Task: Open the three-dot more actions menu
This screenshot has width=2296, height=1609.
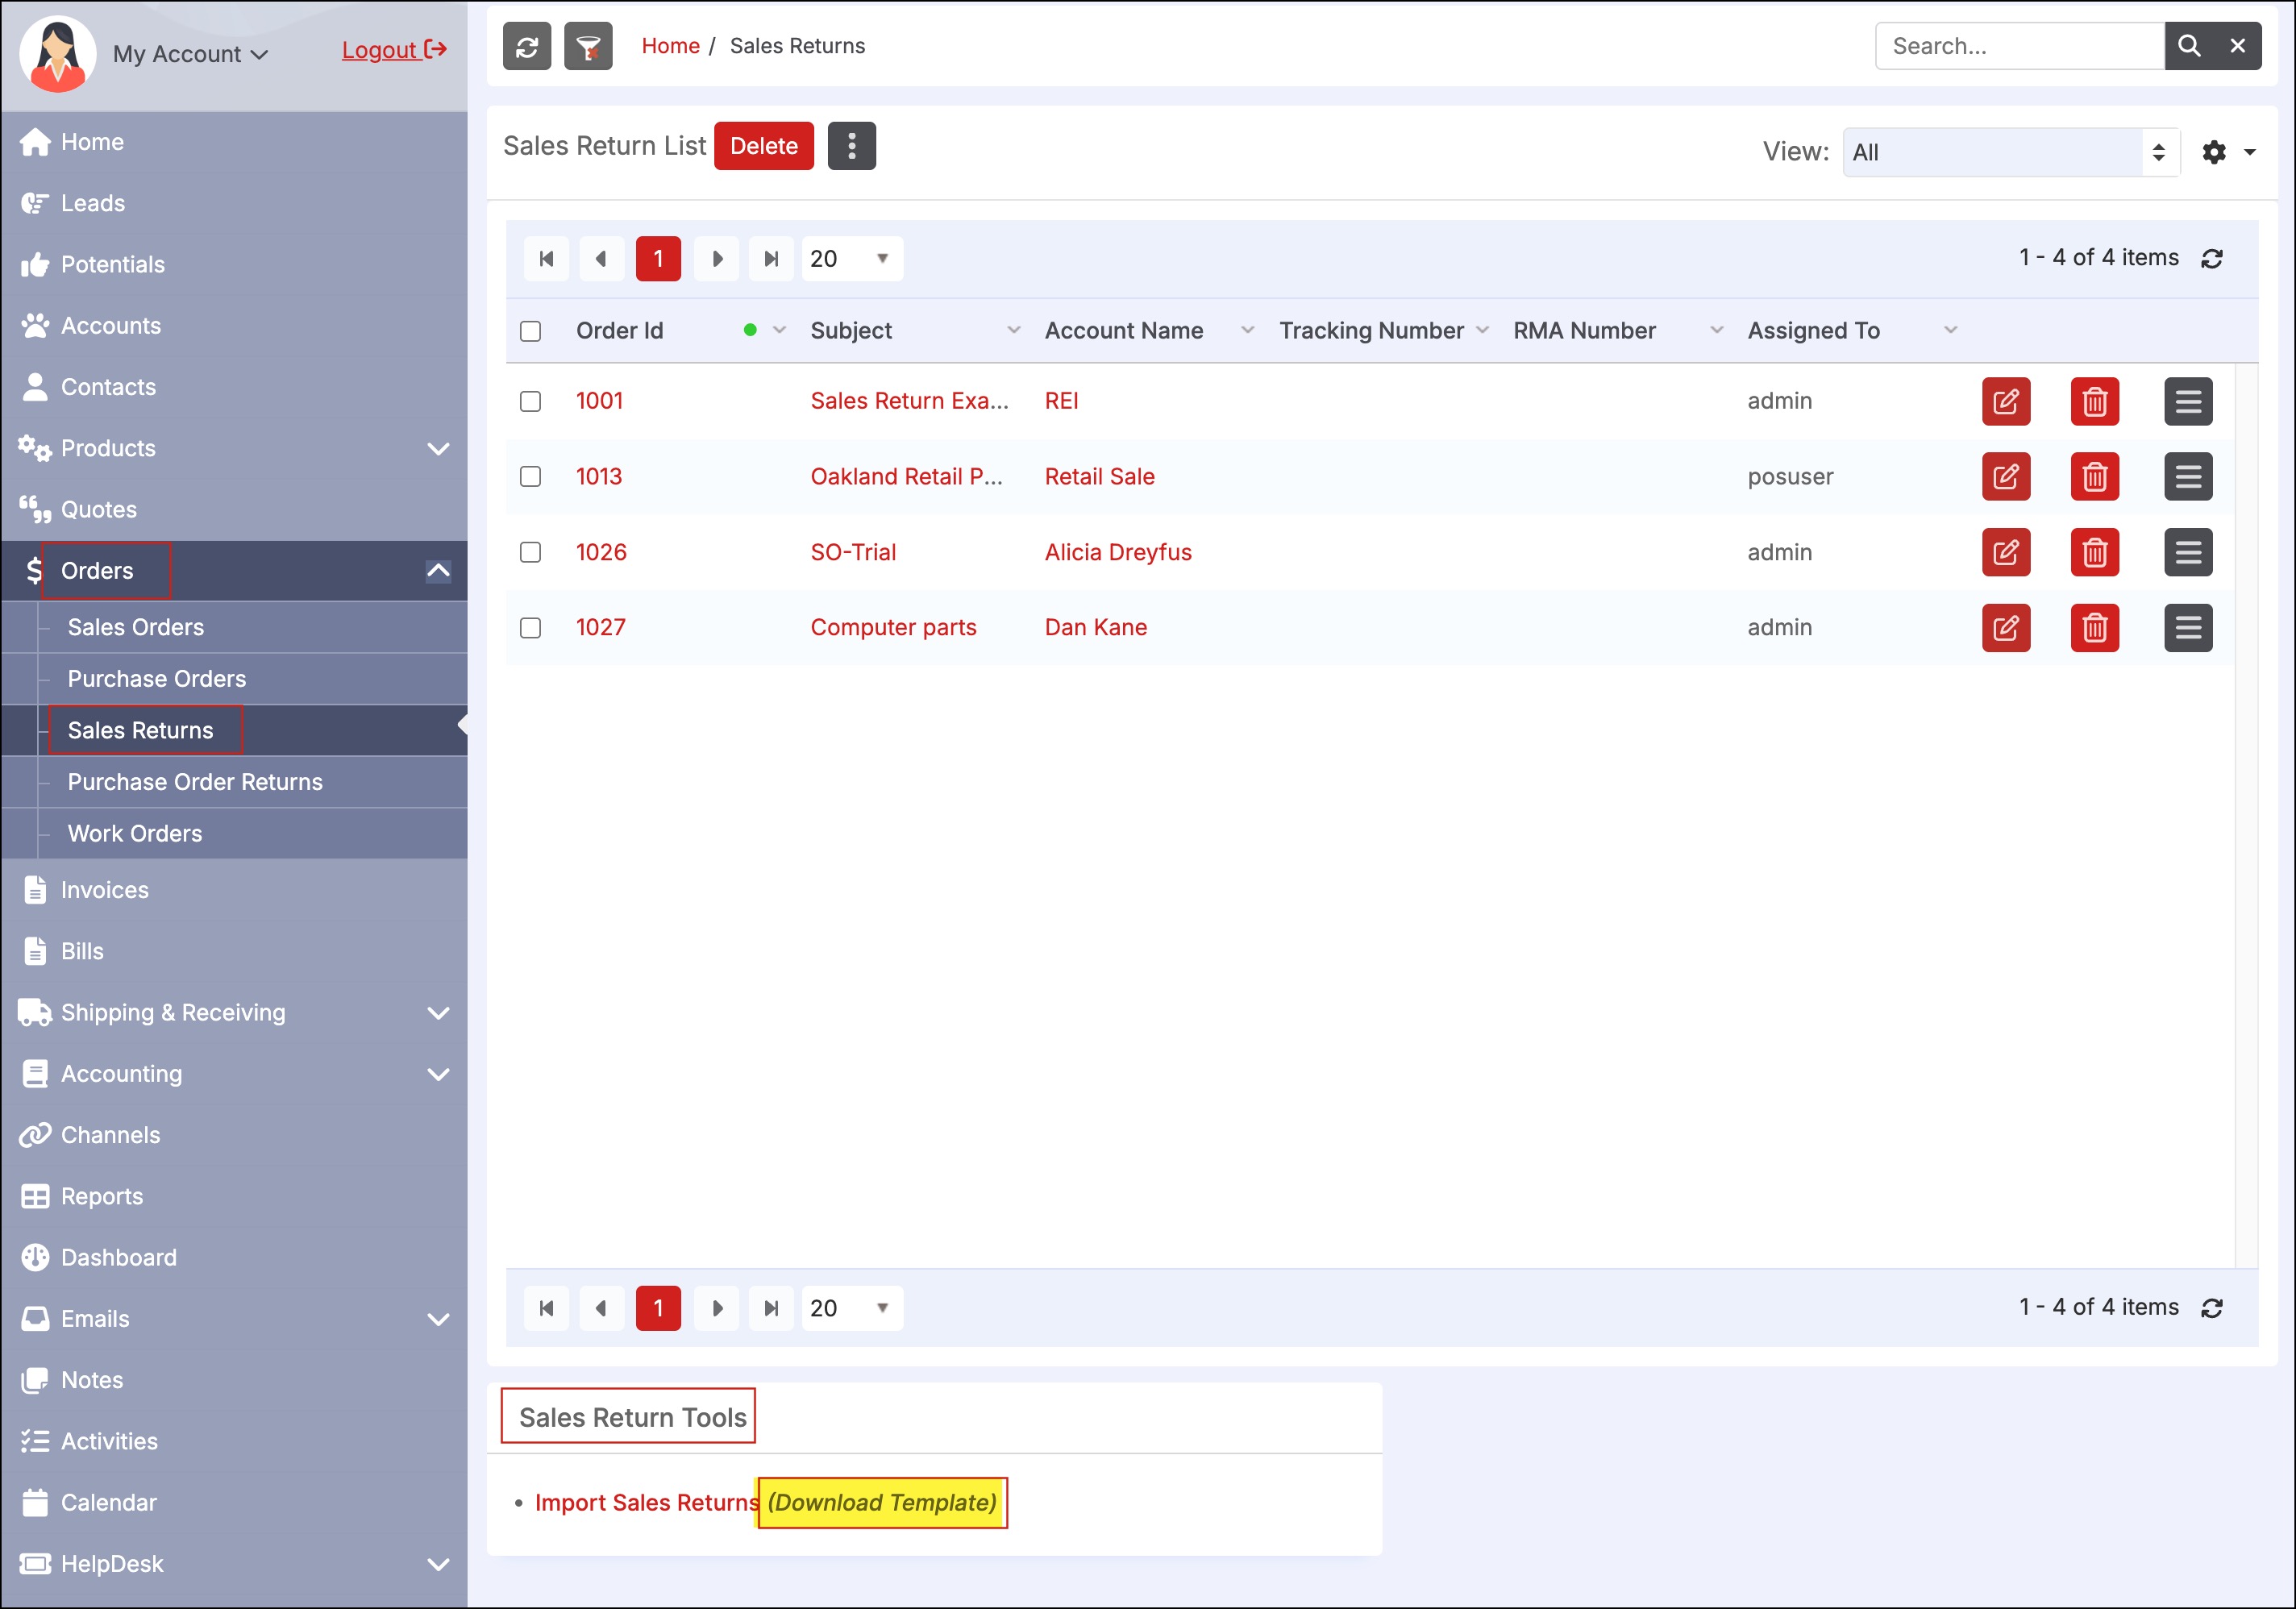Action: point(851,146)
